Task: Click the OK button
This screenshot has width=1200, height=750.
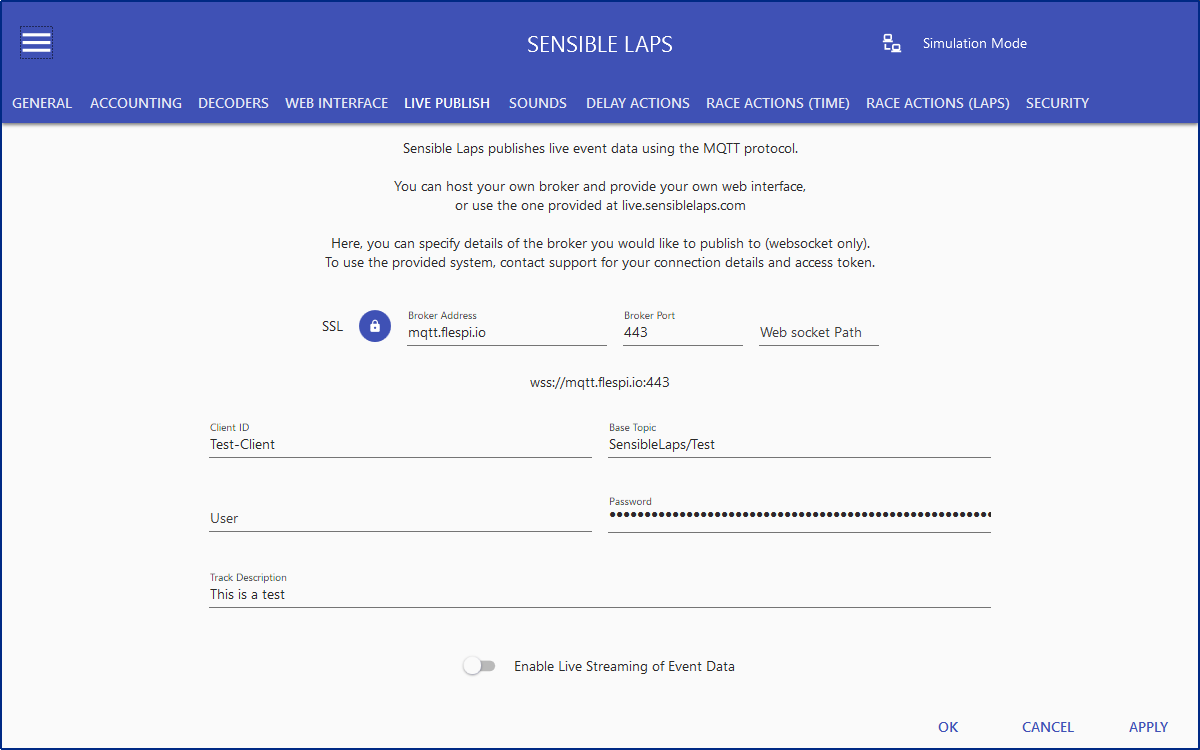Action: pos(948,727)
